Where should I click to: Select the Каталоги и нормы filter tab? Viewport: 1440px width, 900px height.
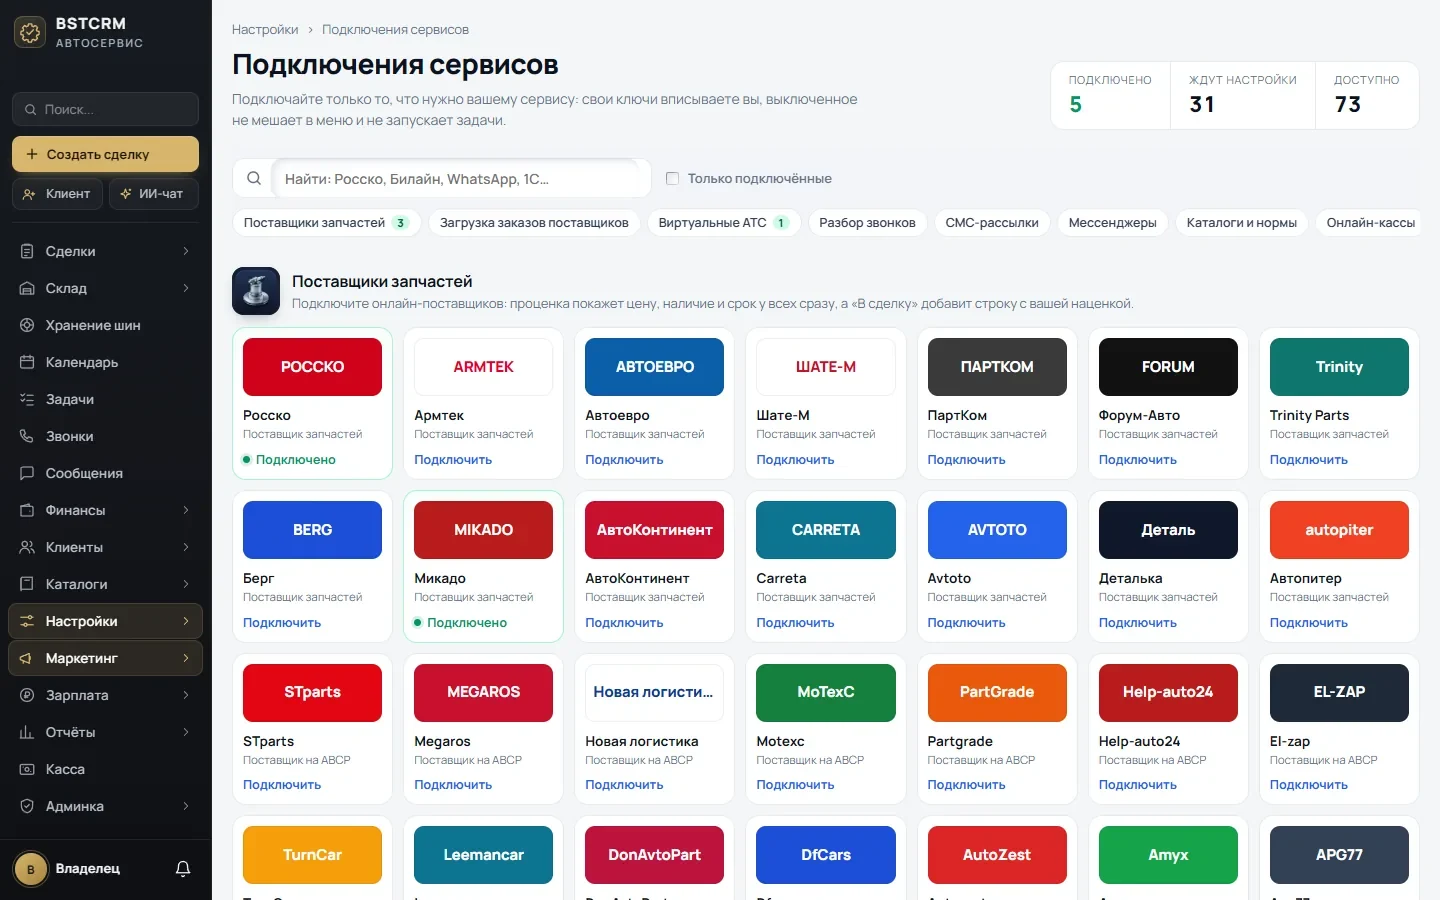[x=1241, y=223]
